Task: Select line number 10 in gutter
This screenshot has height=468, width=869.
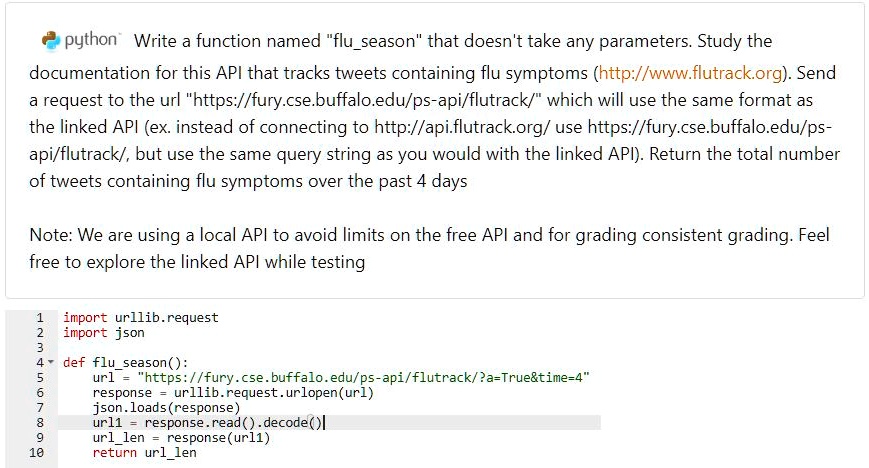Action: click(37, 452)
